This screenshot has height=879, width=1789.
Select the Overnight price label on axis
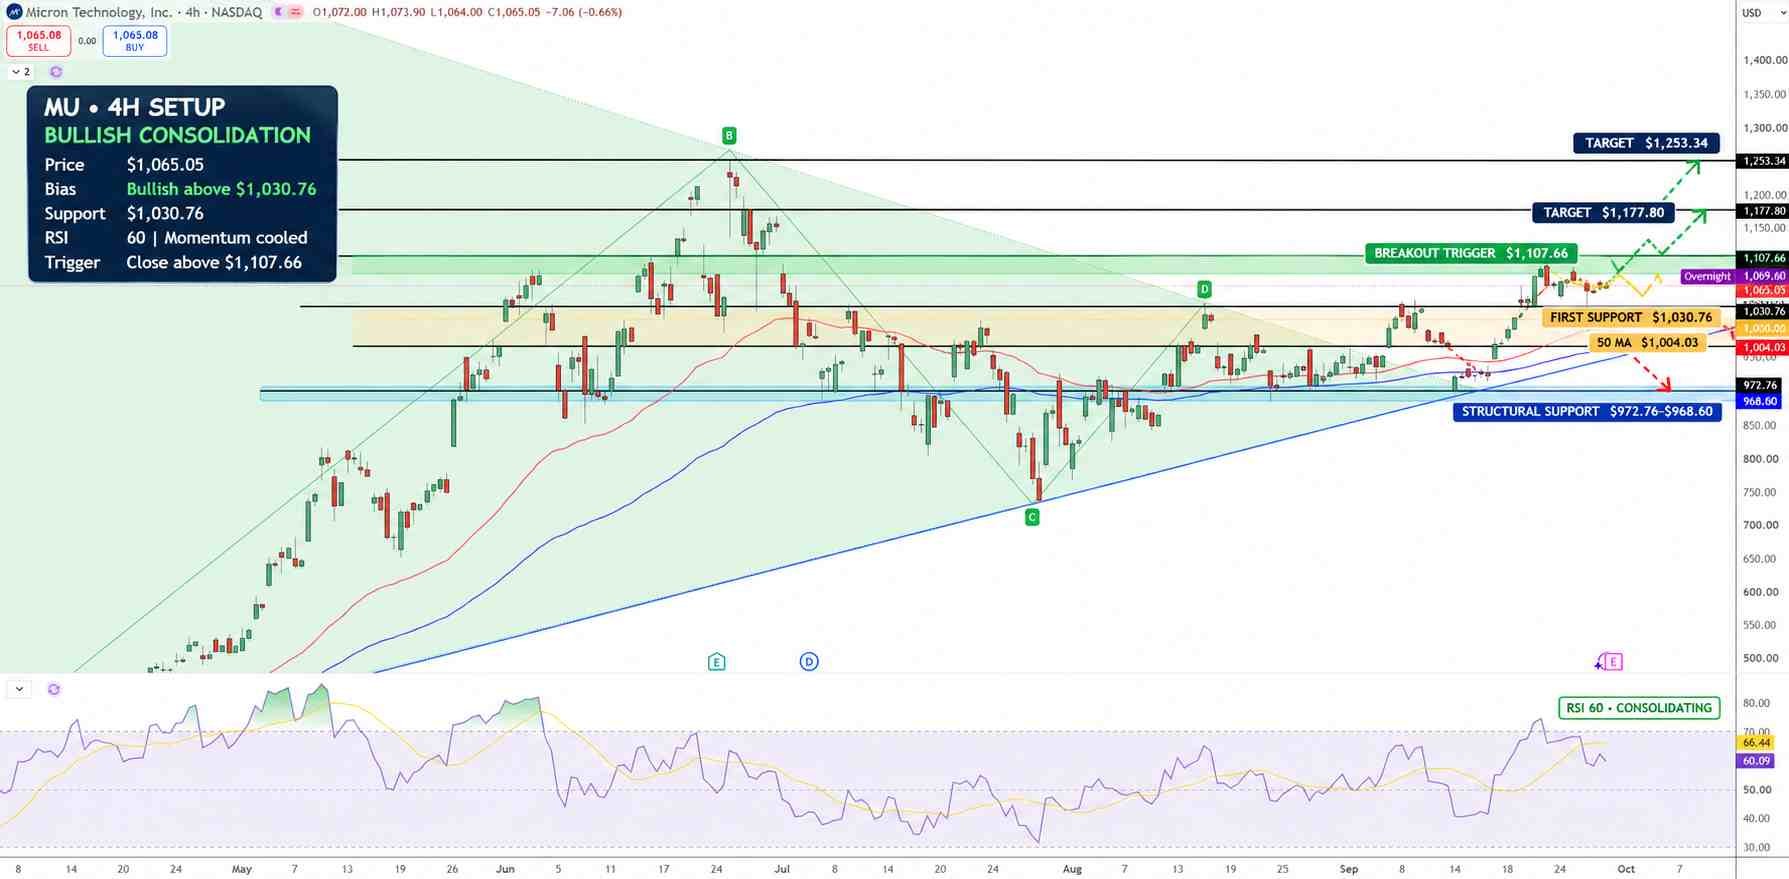tap(1707, 276)
